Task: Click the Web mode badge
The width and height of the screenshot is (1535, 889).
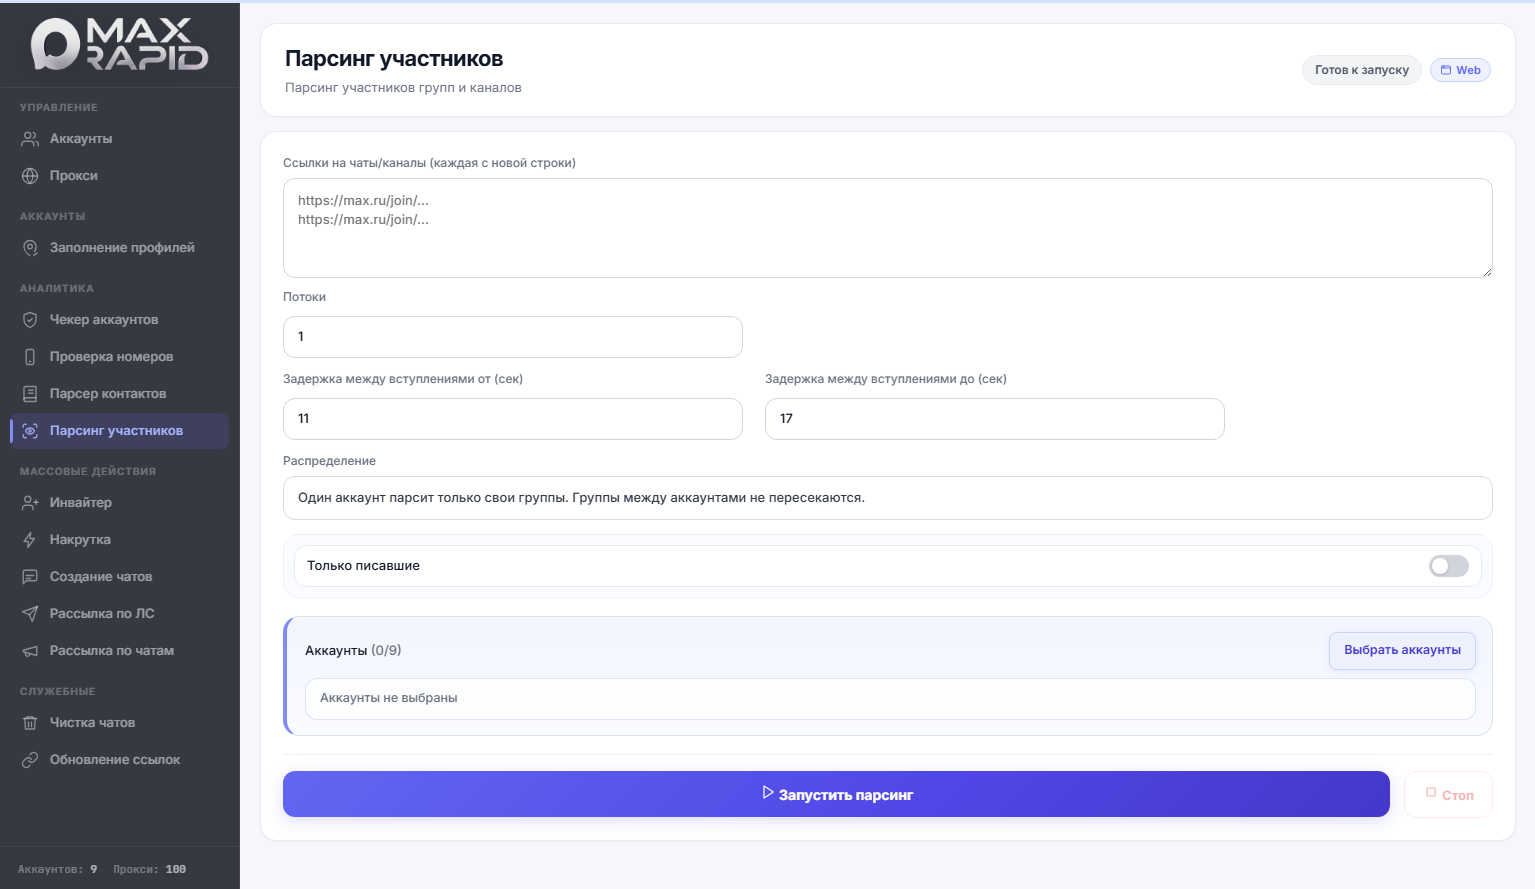Action: click(x=1460, y=70)
